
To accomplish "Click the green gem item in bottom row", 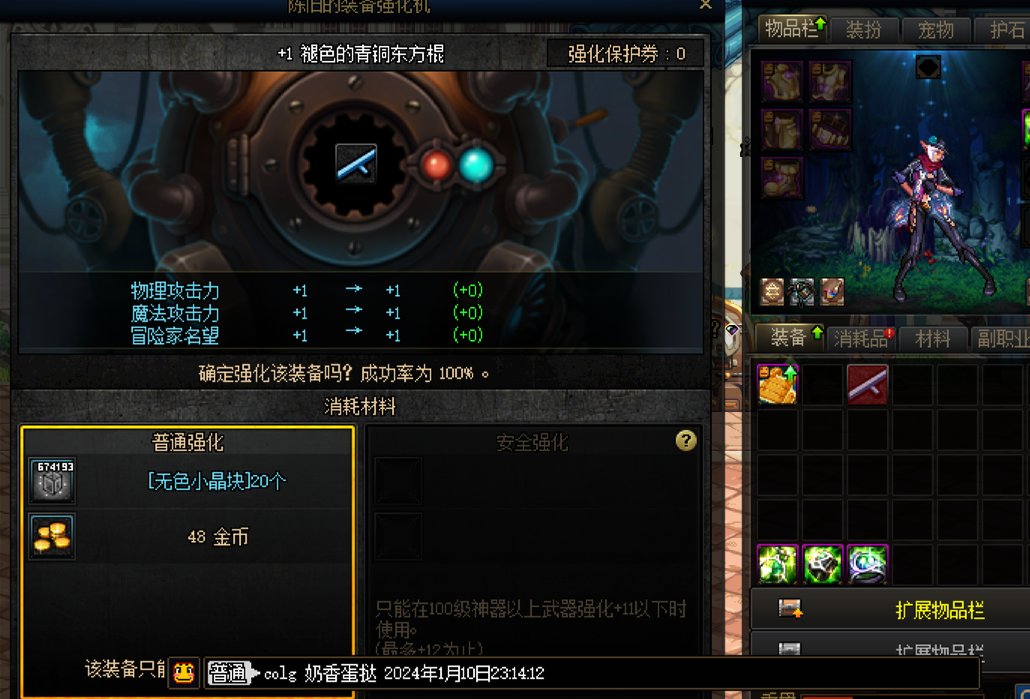I will tap(778, 564).
